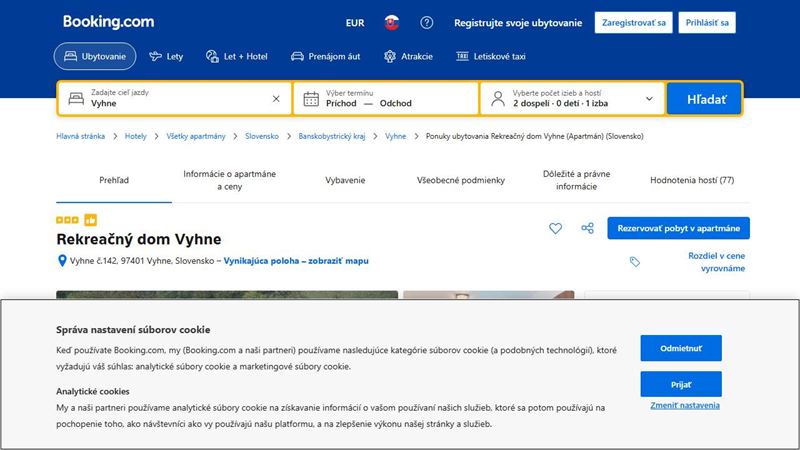Switch to Dôležité a právne informácie tab
The height and width of the screenshot is (450, 800).
577,180
